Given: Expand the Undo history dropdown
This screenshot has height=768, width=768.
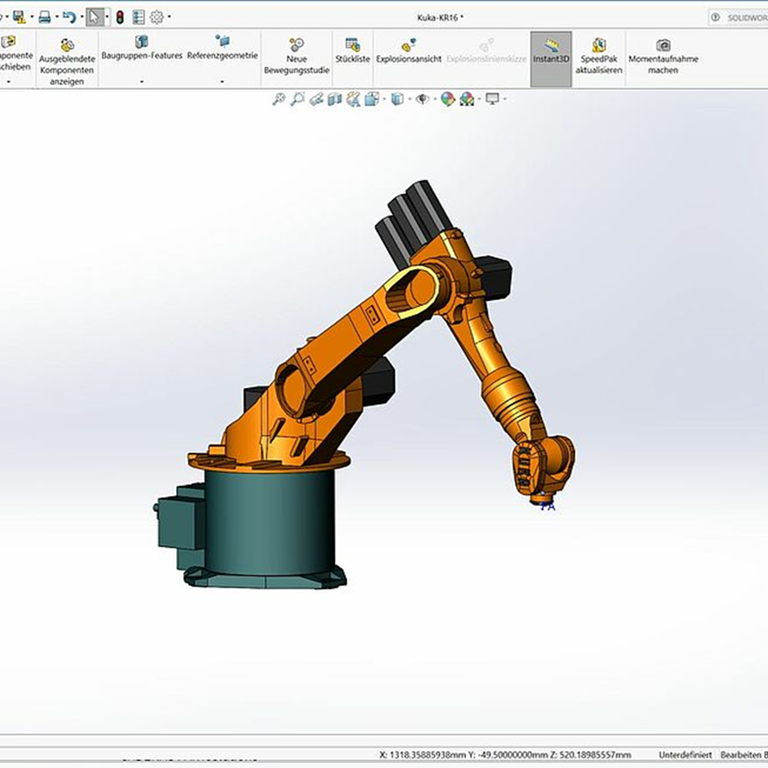Looking at the screenshot, I should (x=81, y=17).
